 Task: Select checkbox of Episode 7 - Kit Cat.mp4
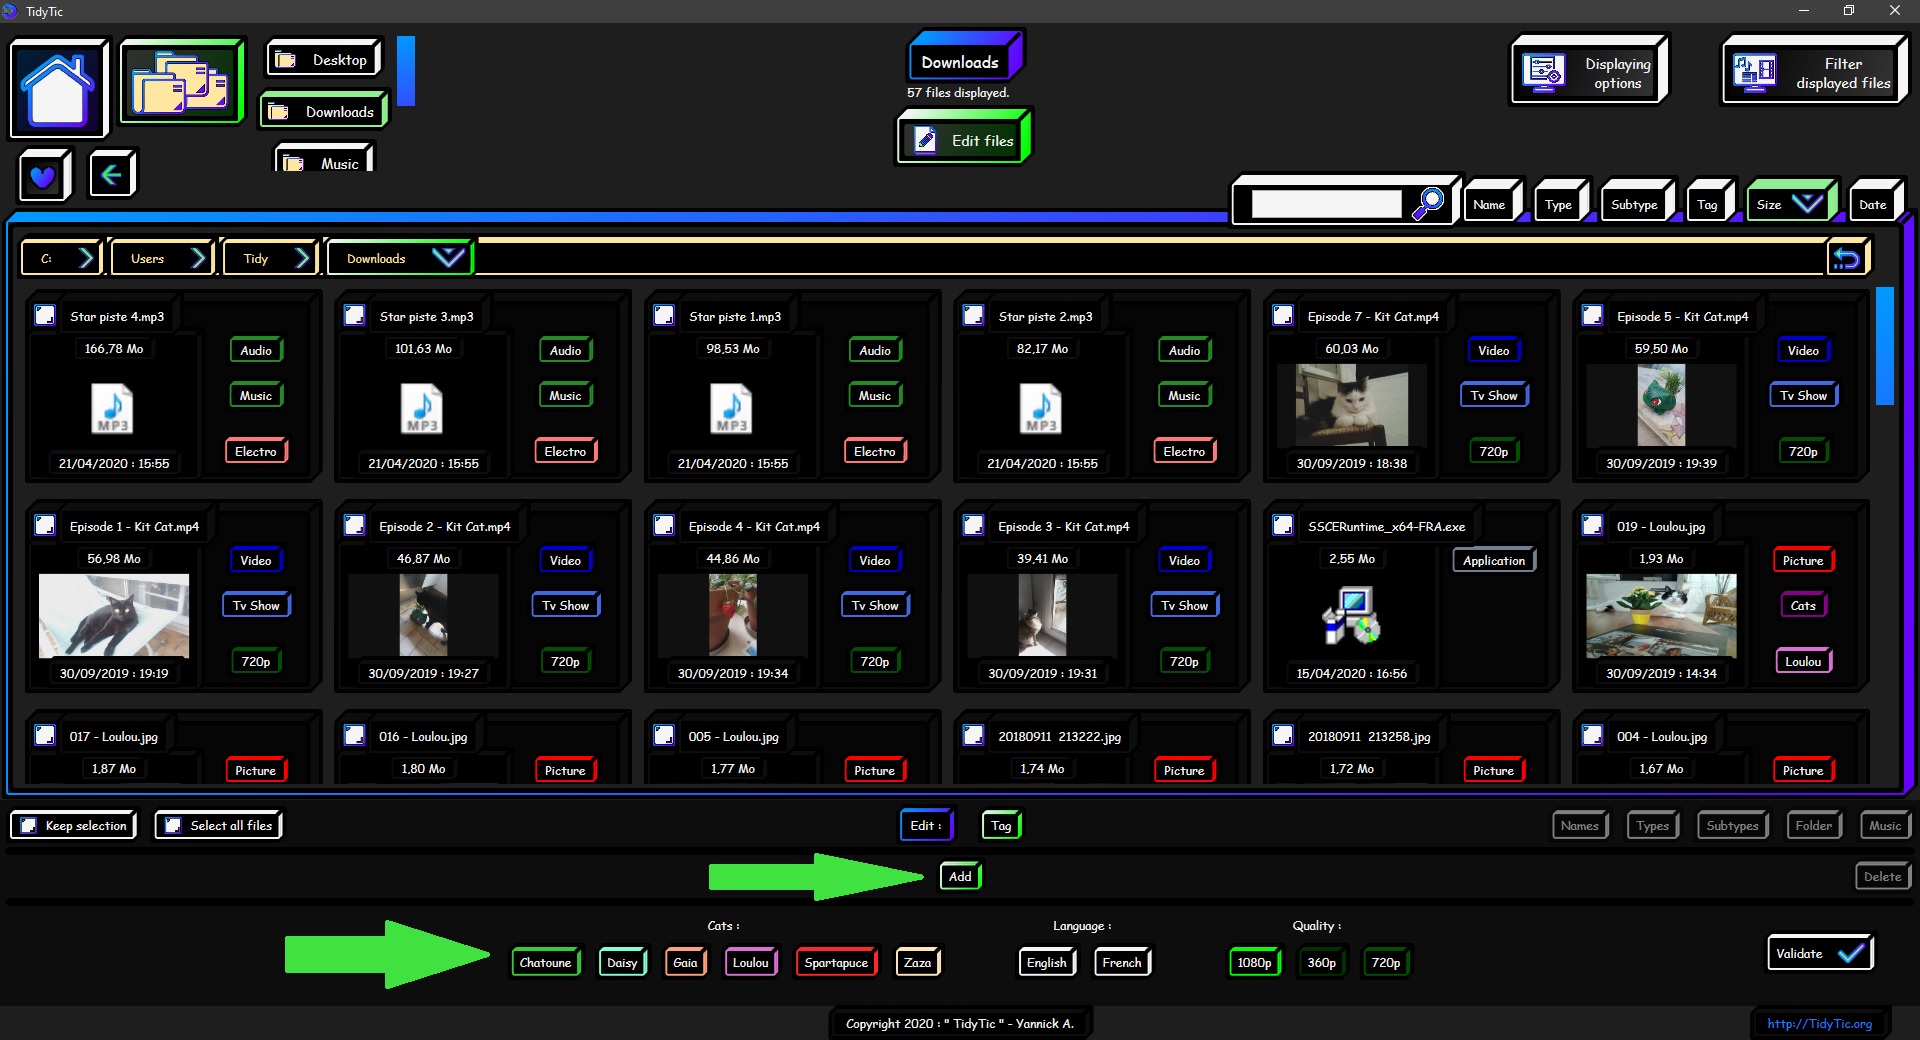1283,316
